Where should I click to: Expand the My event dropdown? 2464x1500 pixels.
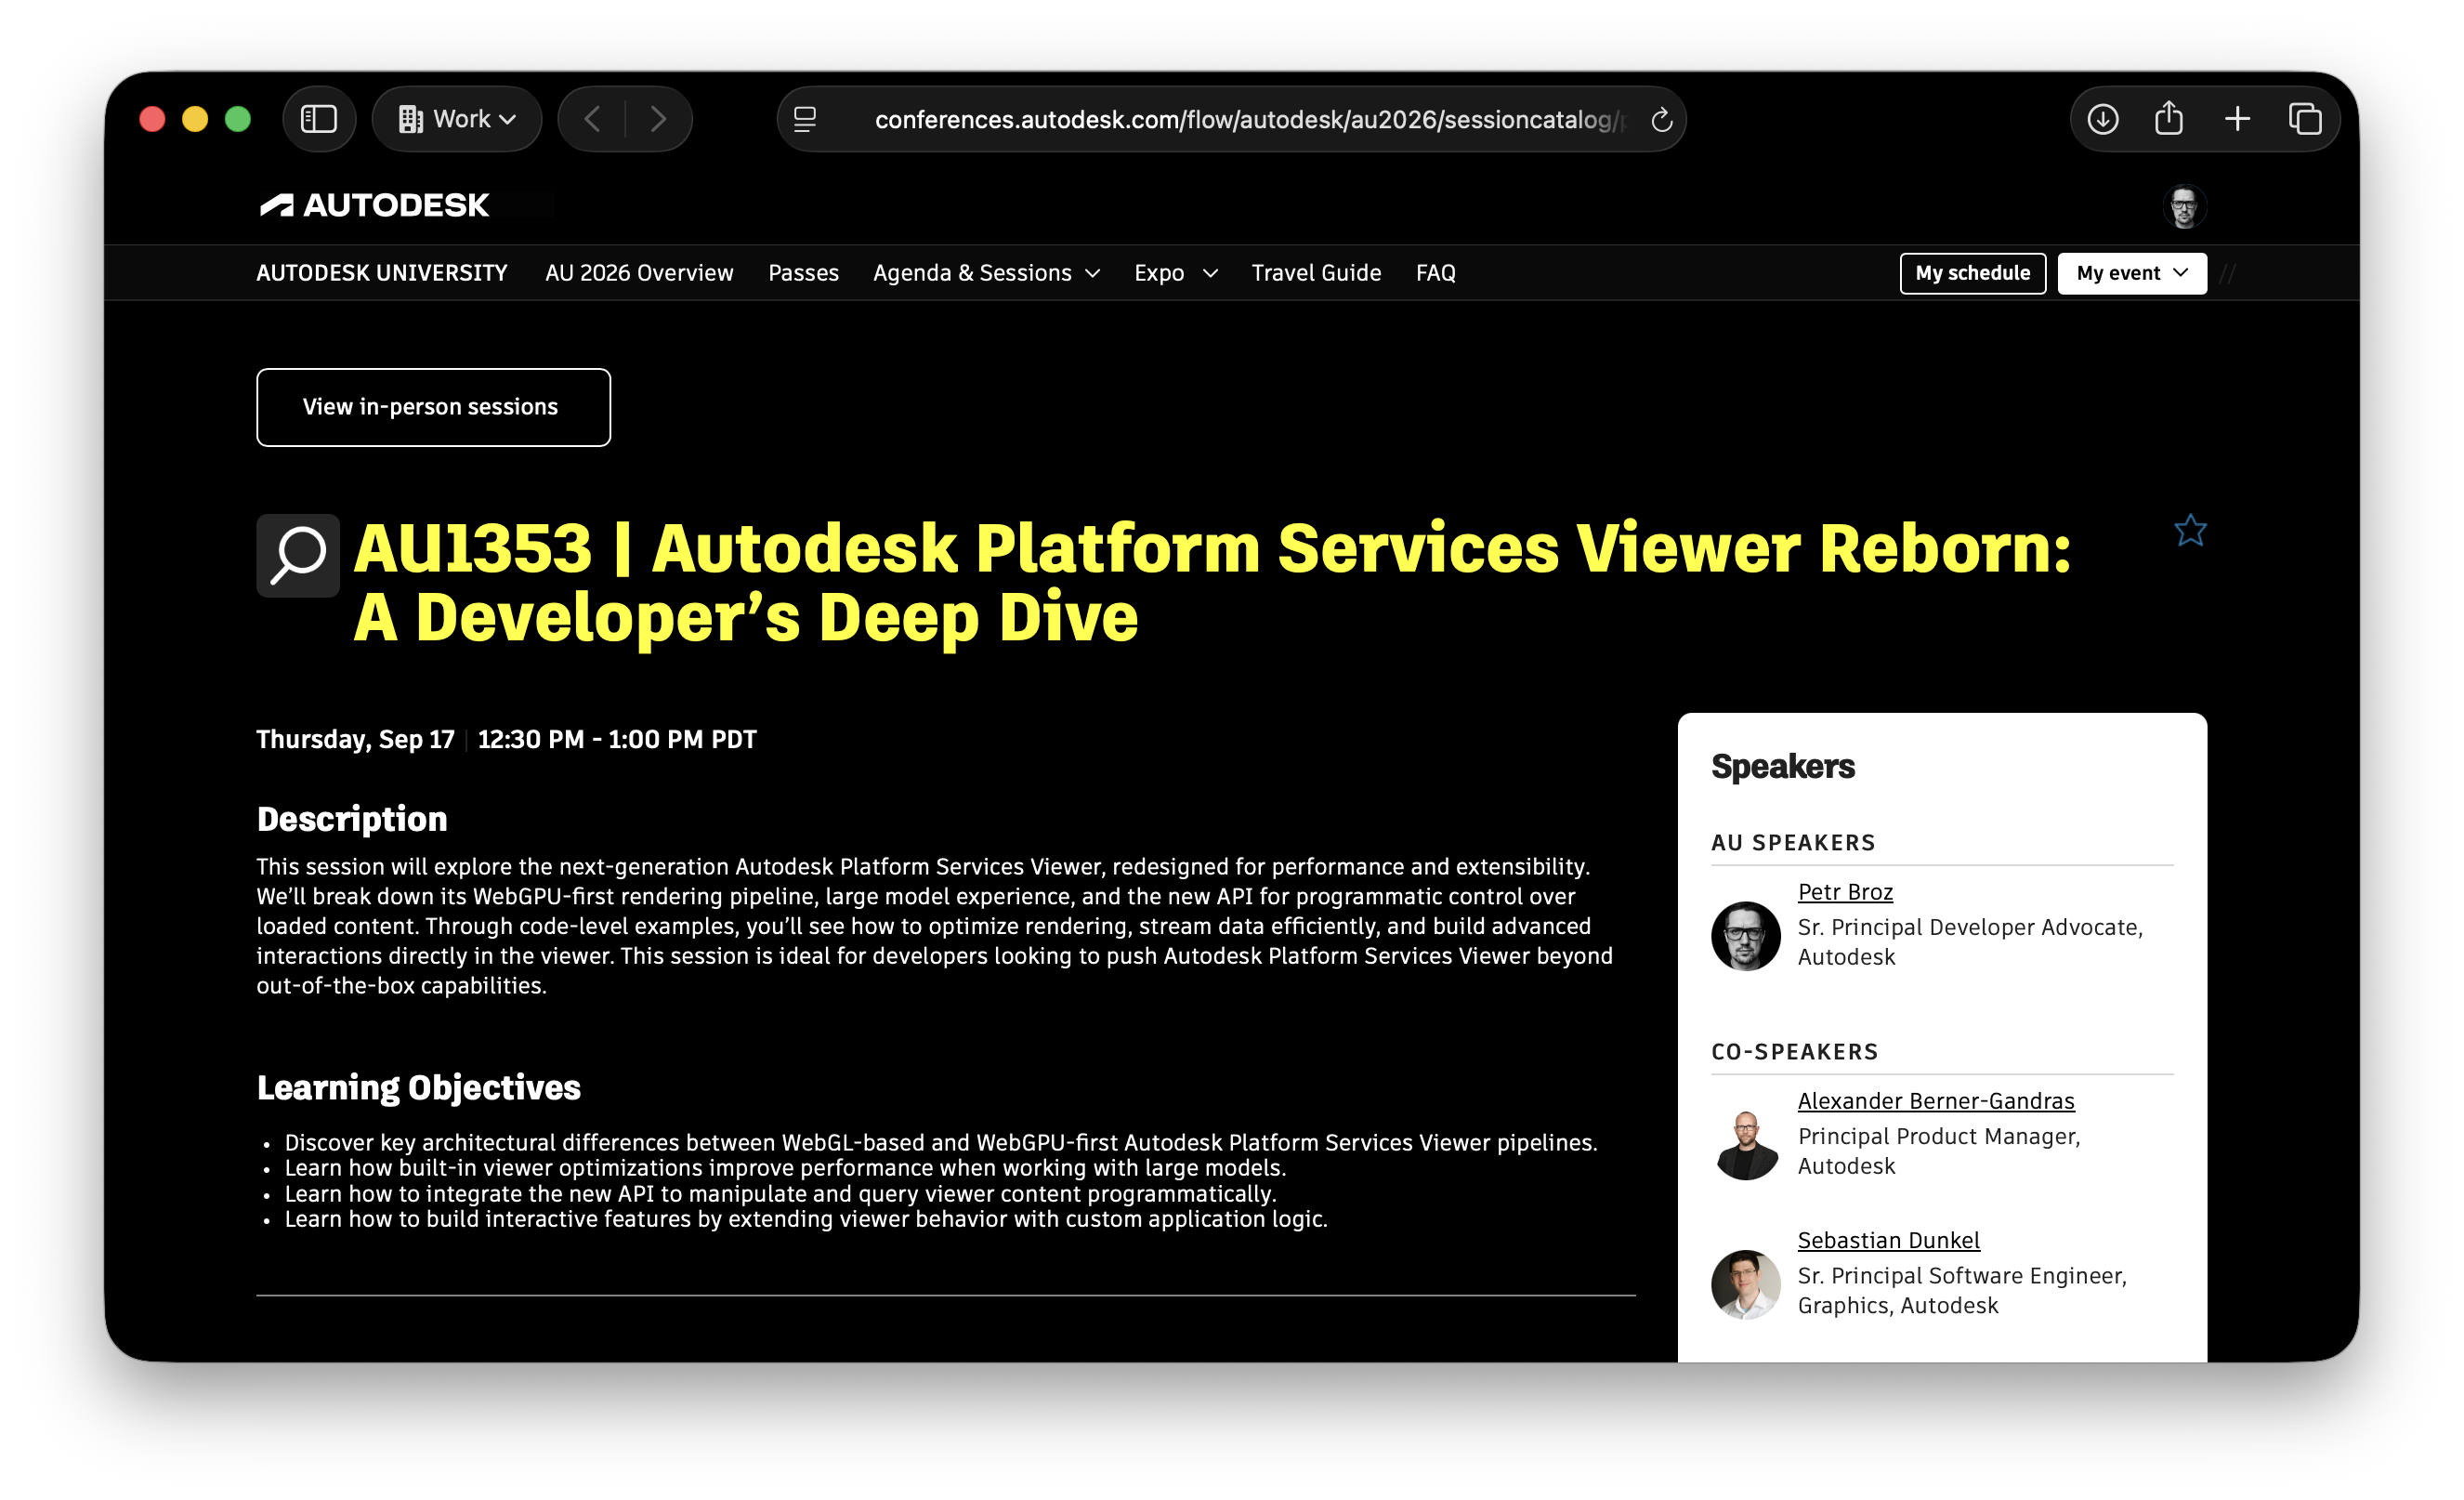(x=2132, y=273)
